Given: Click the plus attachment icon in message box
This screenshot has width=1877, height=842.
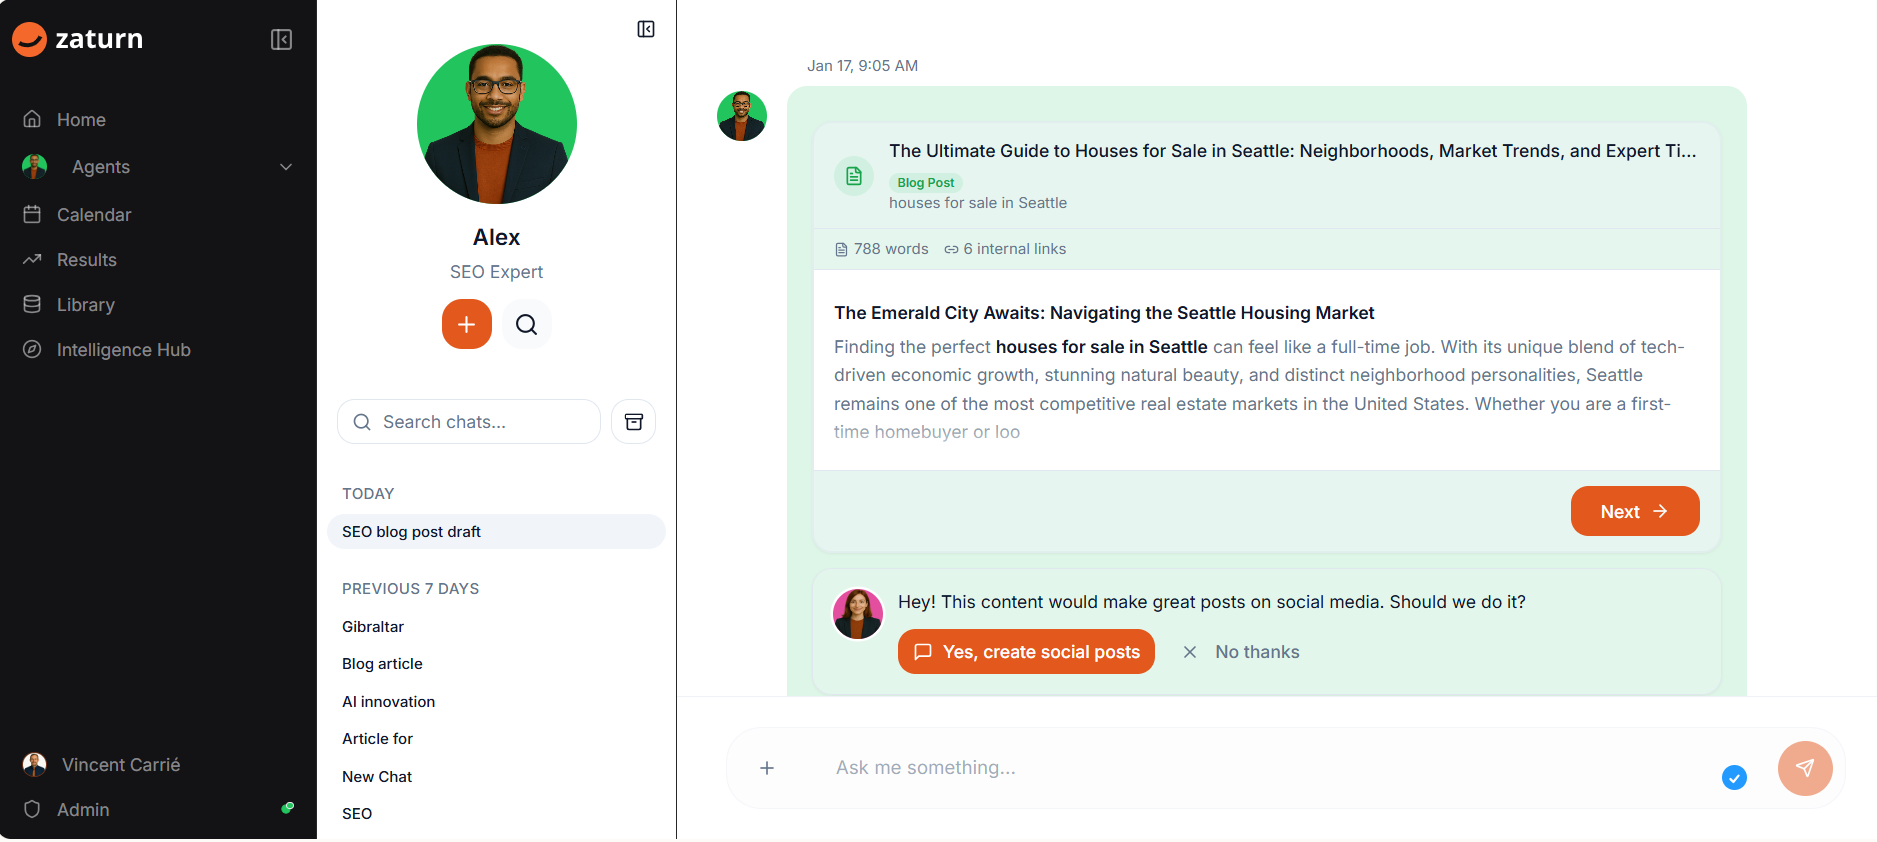Looking at the screenshot, I should [767, 768].
